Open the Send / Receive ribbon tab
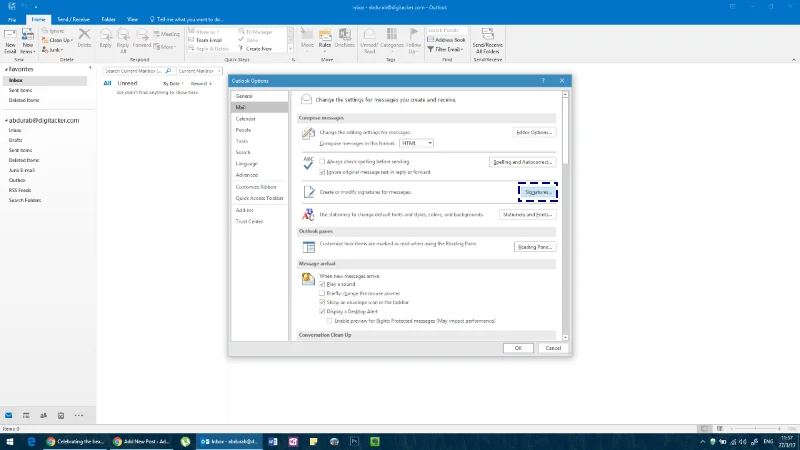This screenshot has width=800, height=450. pyautogui.click(x=73, y=19)
